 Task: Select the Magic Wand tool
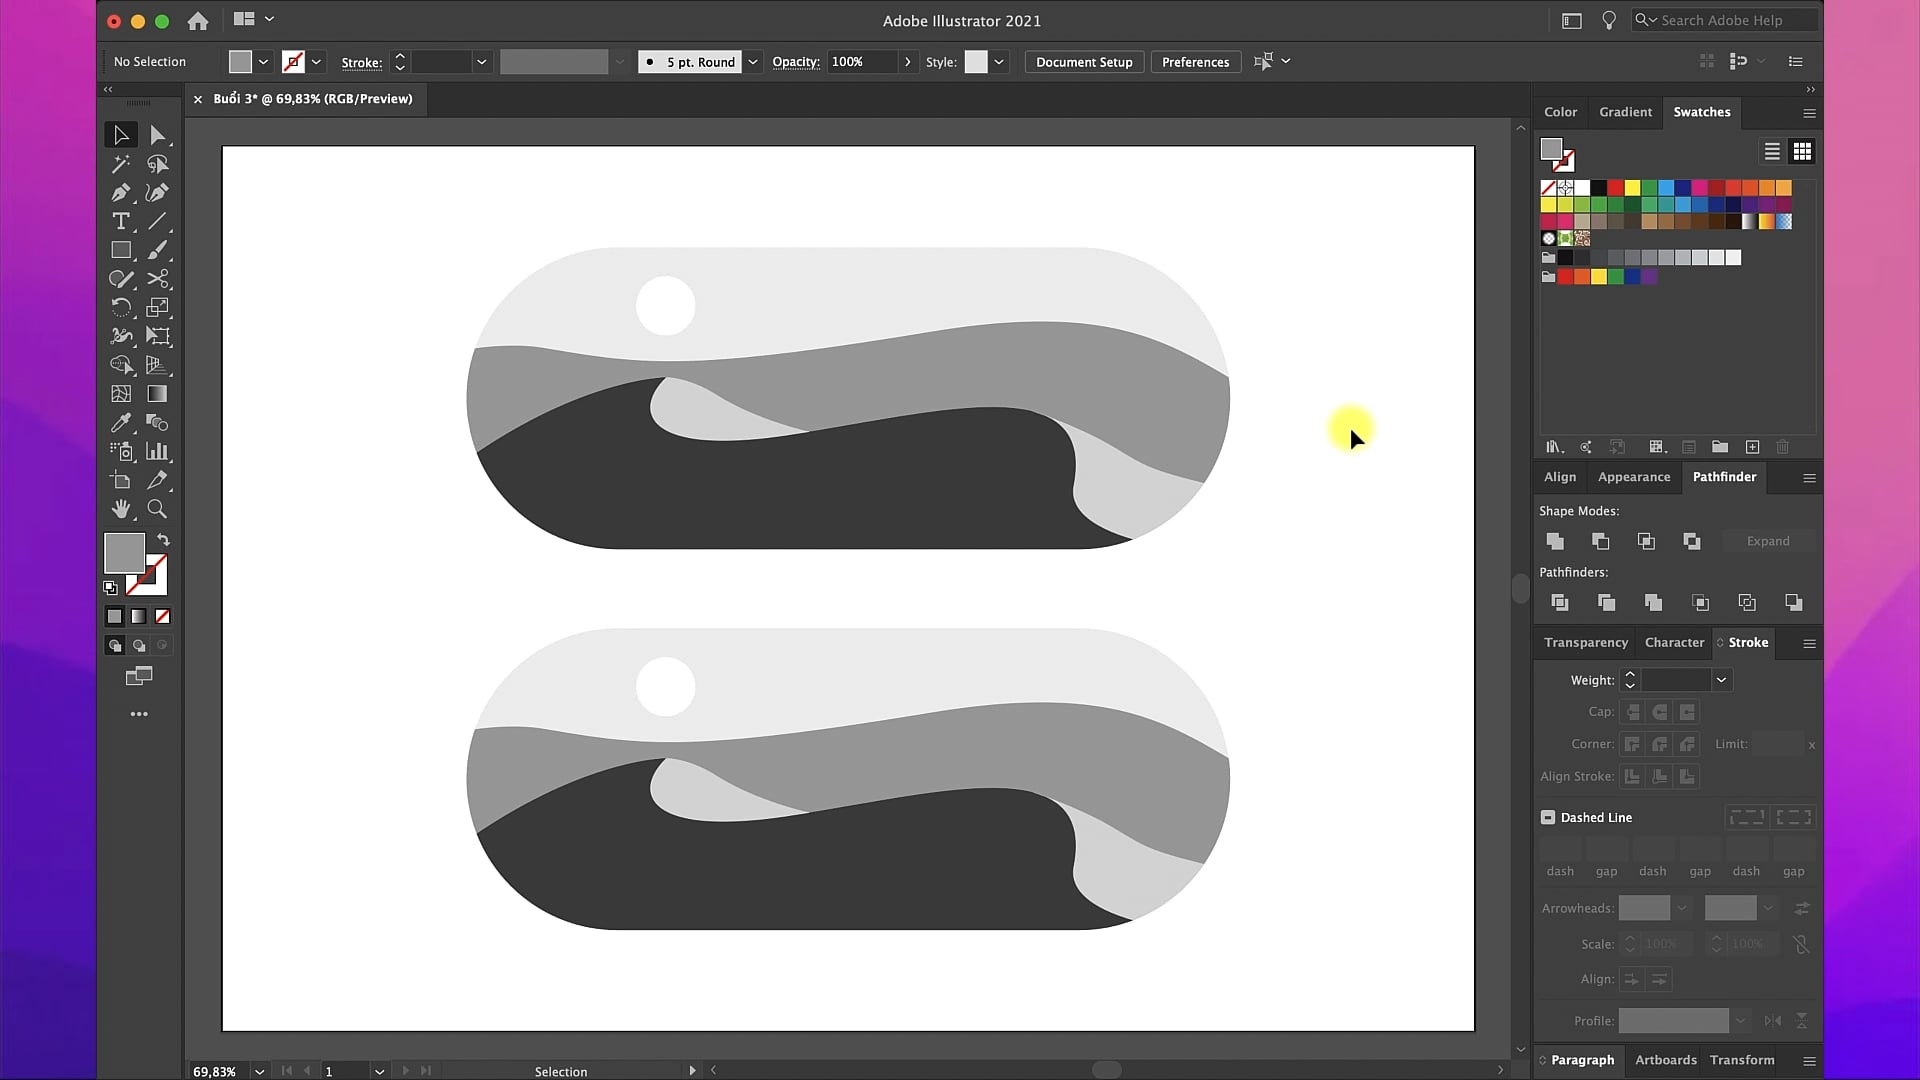pyautogui.click(x=121, y=164)
